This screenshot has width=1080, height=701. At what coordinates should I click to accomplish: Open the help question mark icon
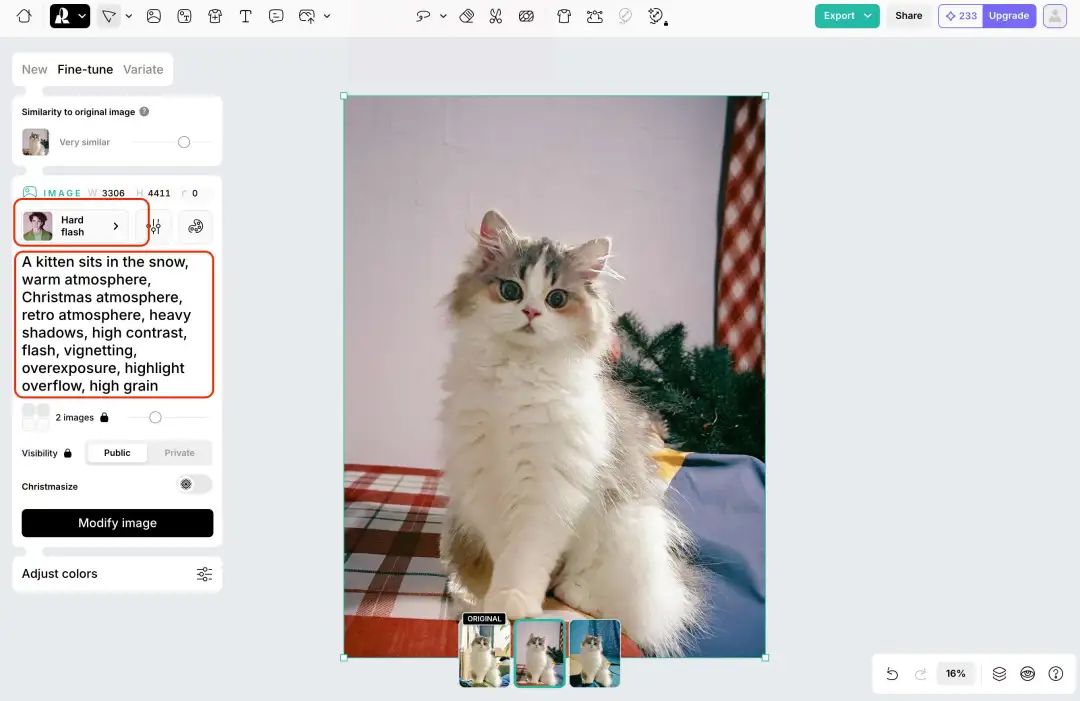1056,673
